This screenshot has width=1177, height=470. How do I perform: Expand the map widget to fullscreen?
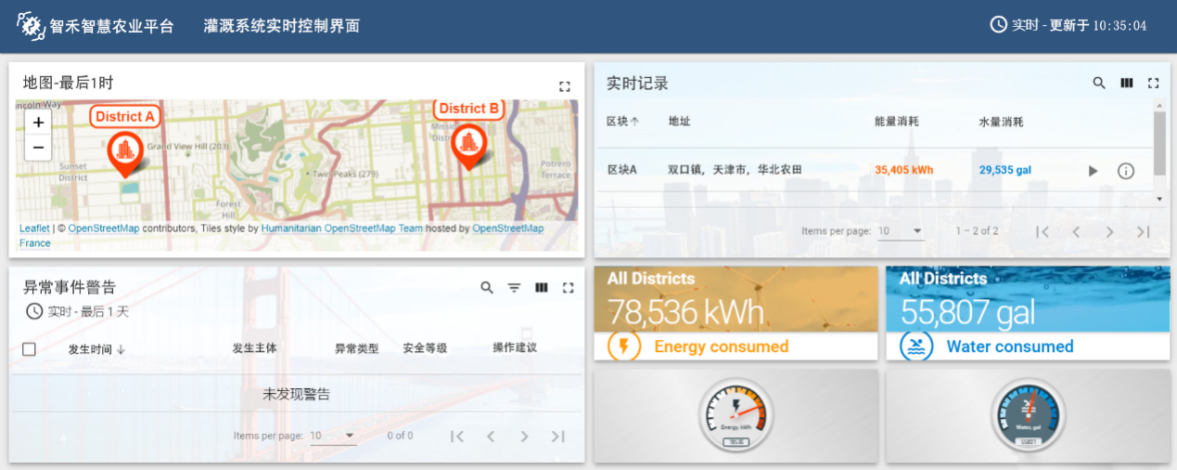(564, 87)
